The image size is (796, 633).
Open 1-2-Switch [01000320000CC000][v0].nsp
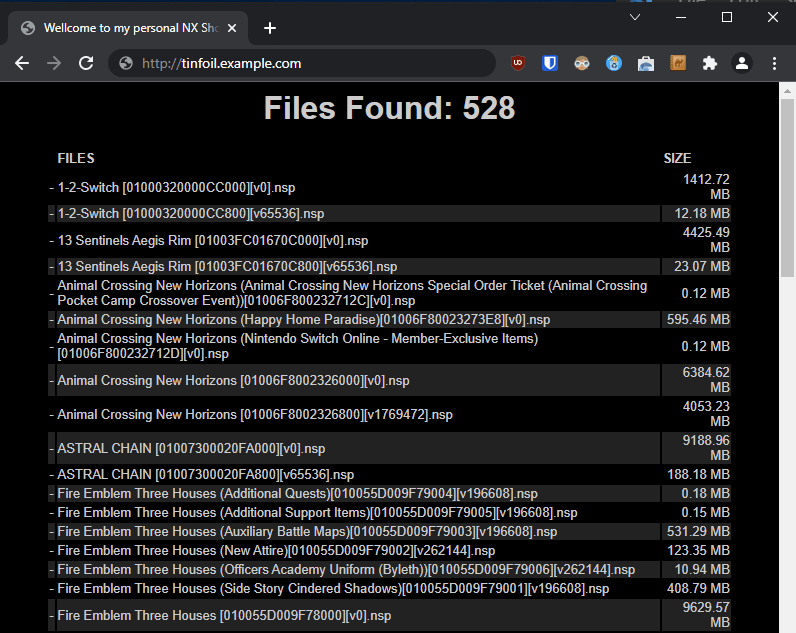tap(176, 187)
